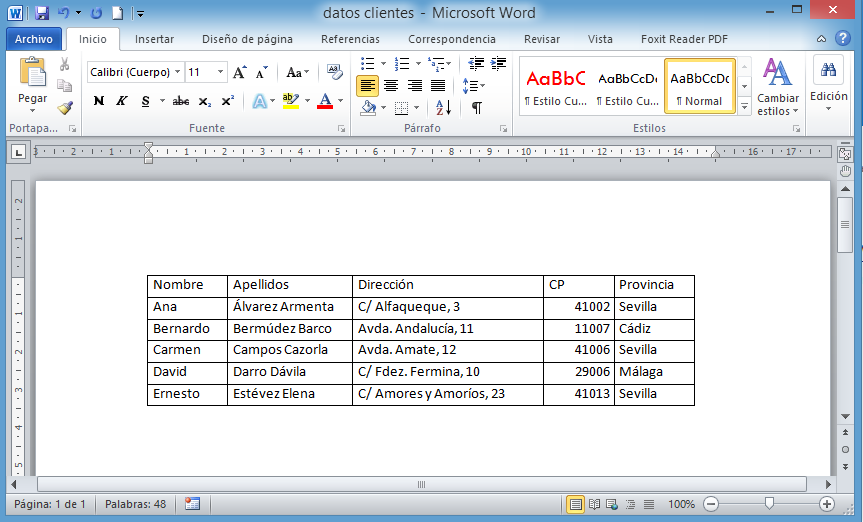Screen dimensions: 863x522
Task: Click the Text Effects glowing A icon
Action: [x=260, y=101]
